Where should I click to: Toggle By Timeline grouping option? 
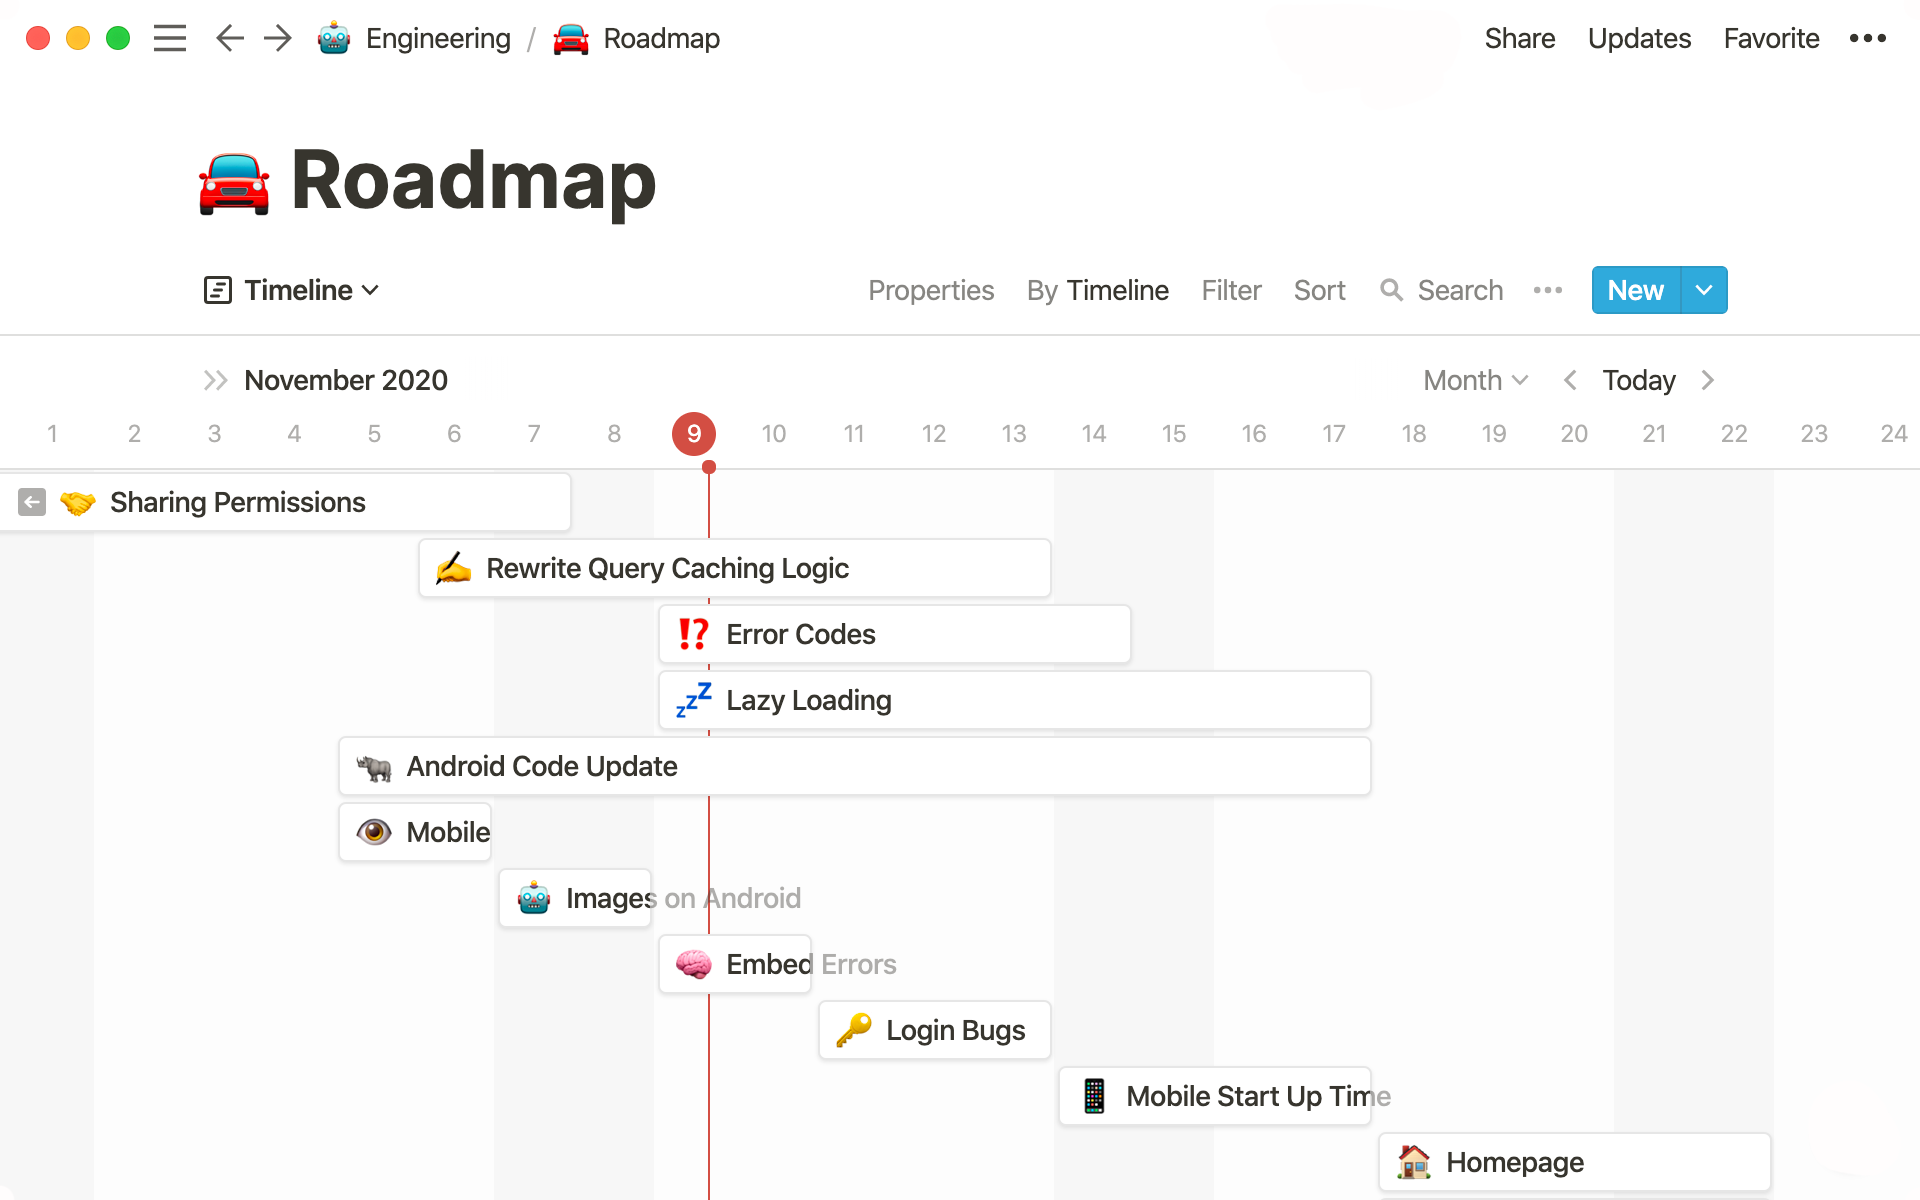tap(1098, 290)
